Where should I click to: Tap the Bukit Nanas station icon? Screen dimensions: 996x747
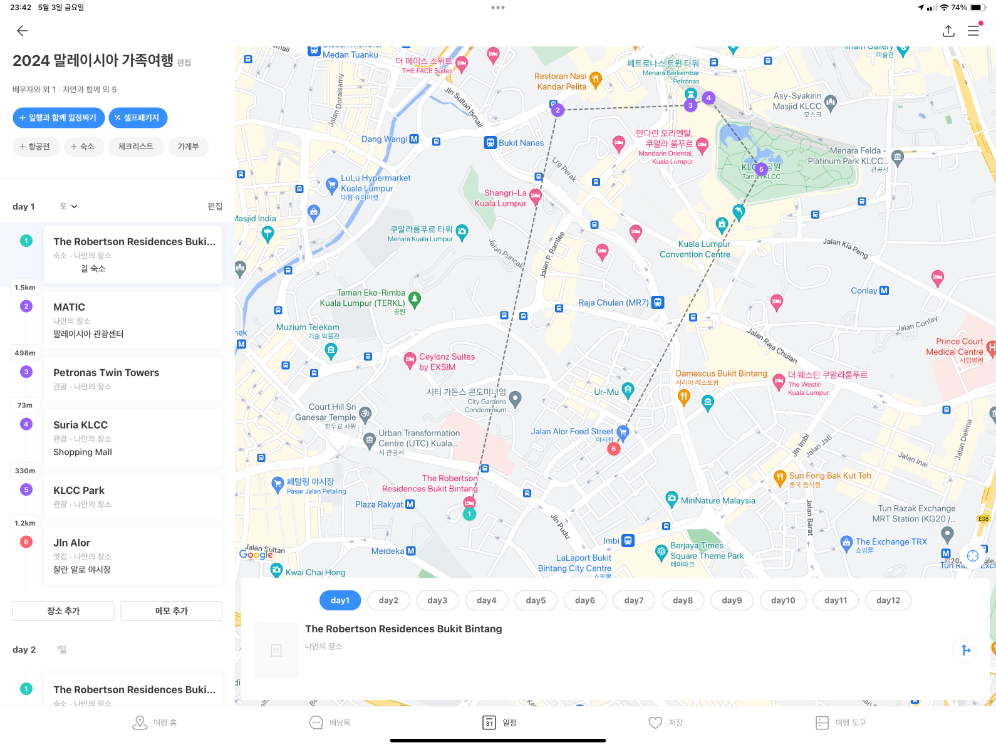(x=490, y=142)
